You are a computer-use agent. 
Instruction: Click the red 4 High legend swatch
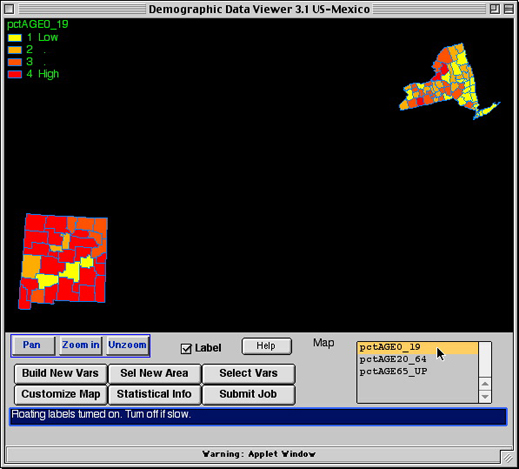[x=15, y=74]
